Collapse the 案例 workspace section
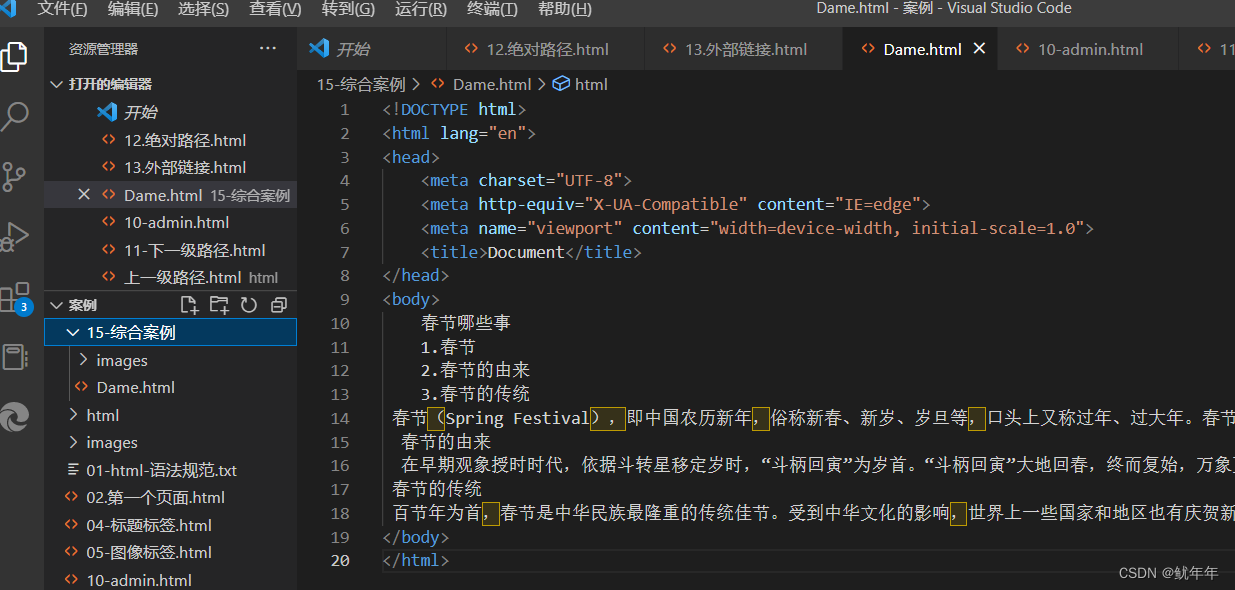This screenshot has height=590, width=1235. click(57, 305)
